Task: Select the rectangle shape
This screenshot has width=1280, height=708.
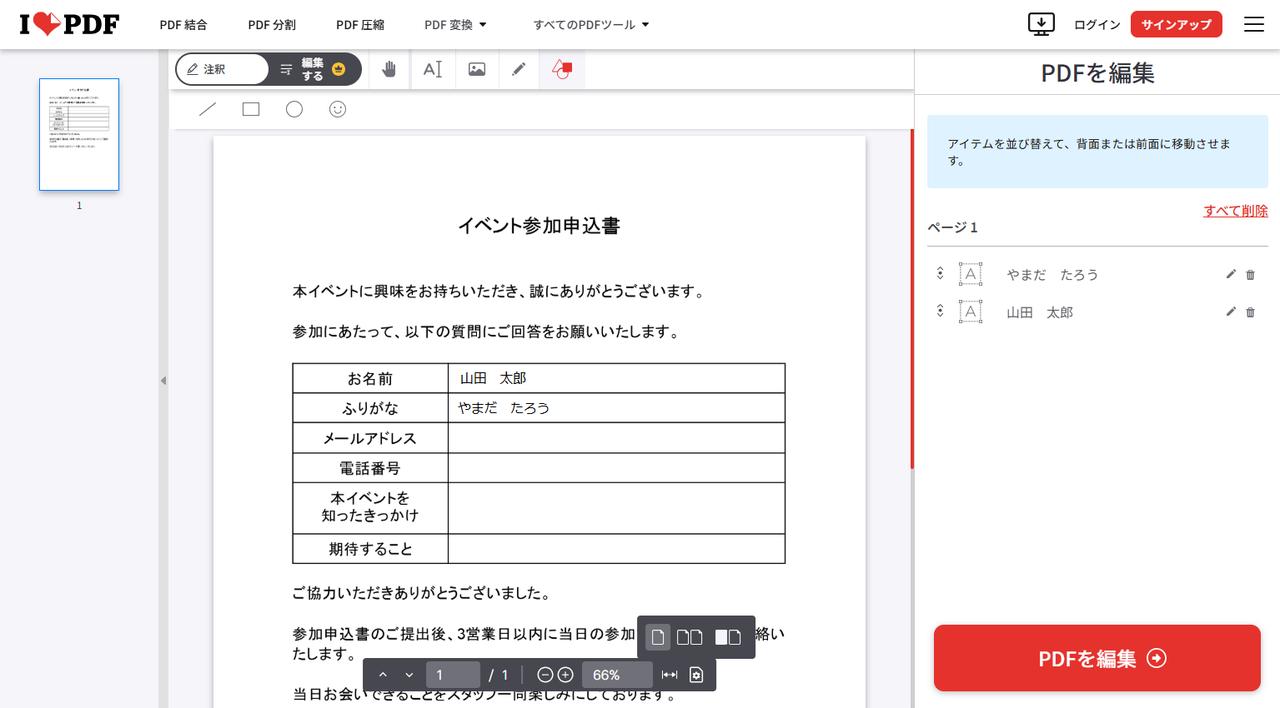Action: click(x=250, y=109)
